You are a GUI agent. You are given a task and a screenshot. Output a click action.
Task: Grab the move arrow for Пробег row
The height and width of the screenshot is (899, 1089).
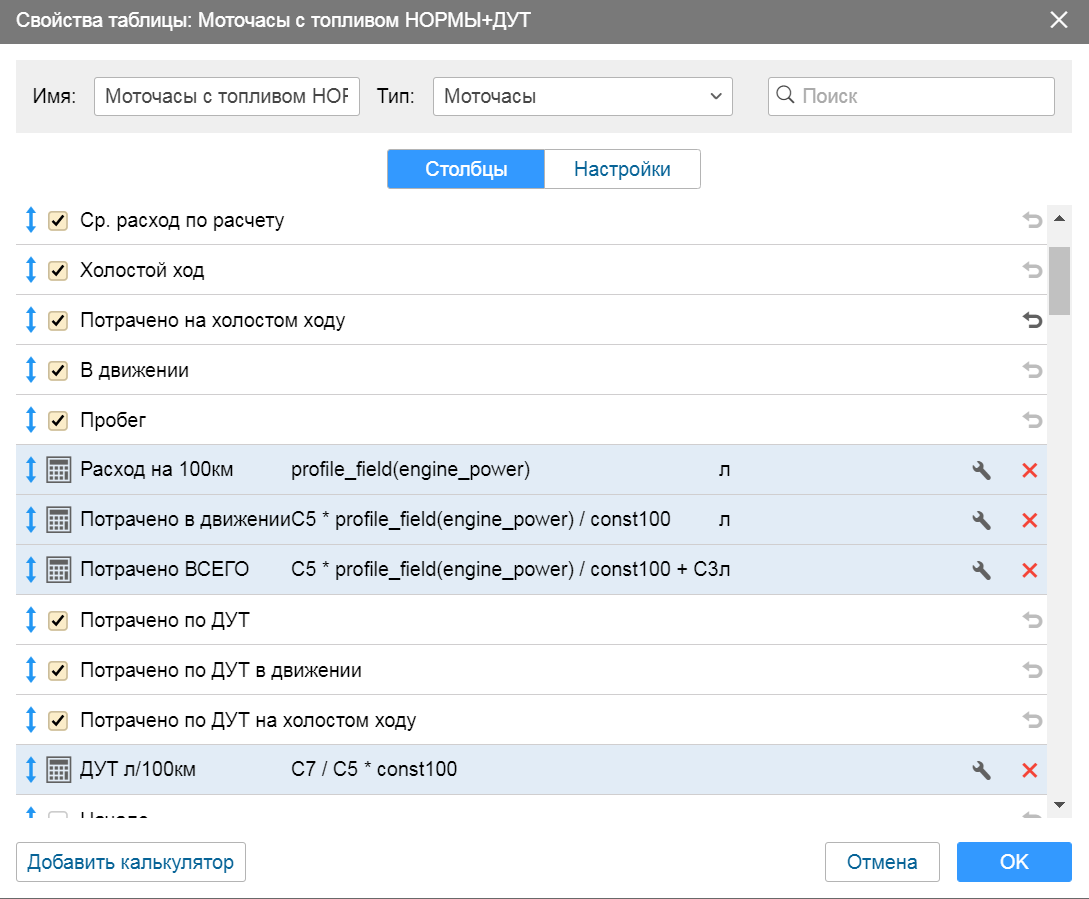pos(30,420)
